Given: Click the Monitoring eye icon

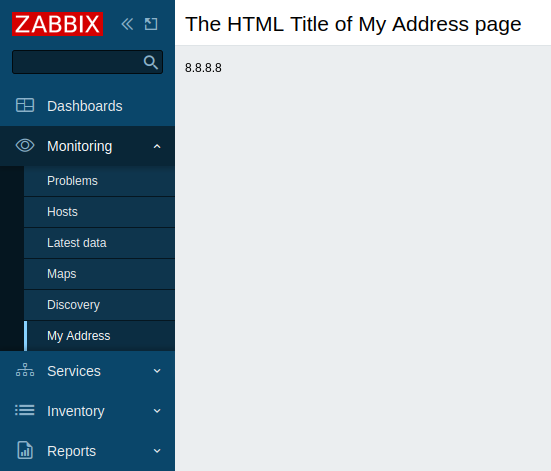Looking at the screenshot, I should point(25,146).
